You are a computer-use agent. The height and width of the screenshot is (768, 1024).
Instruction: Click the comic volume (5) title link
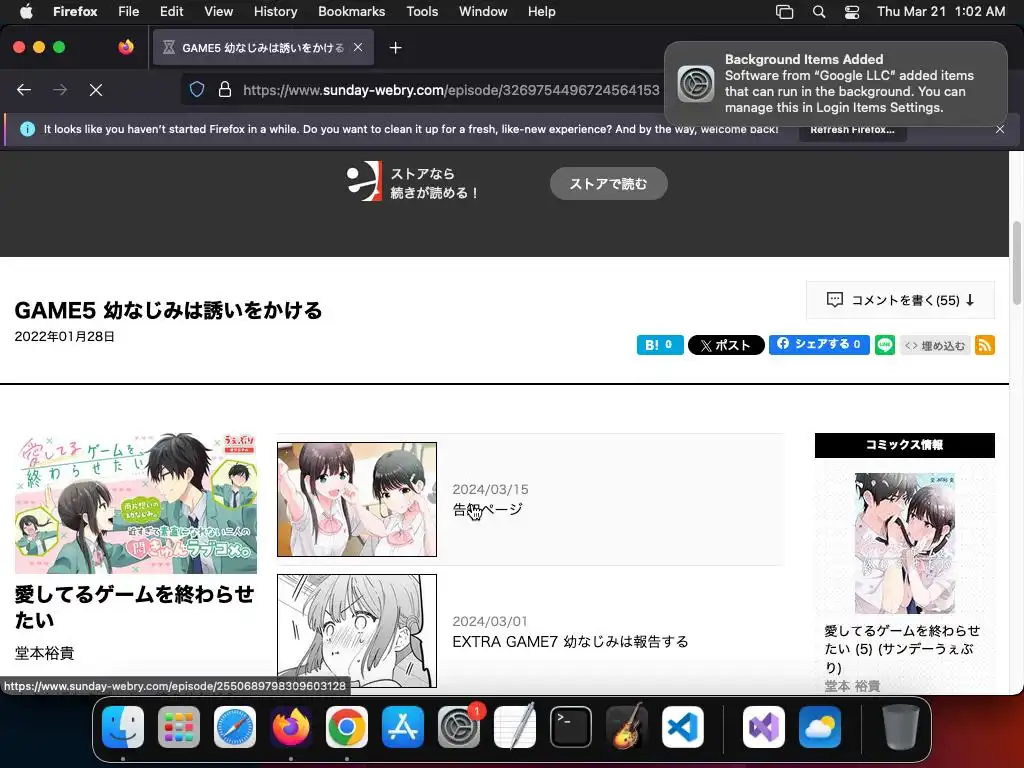(902, 648)
